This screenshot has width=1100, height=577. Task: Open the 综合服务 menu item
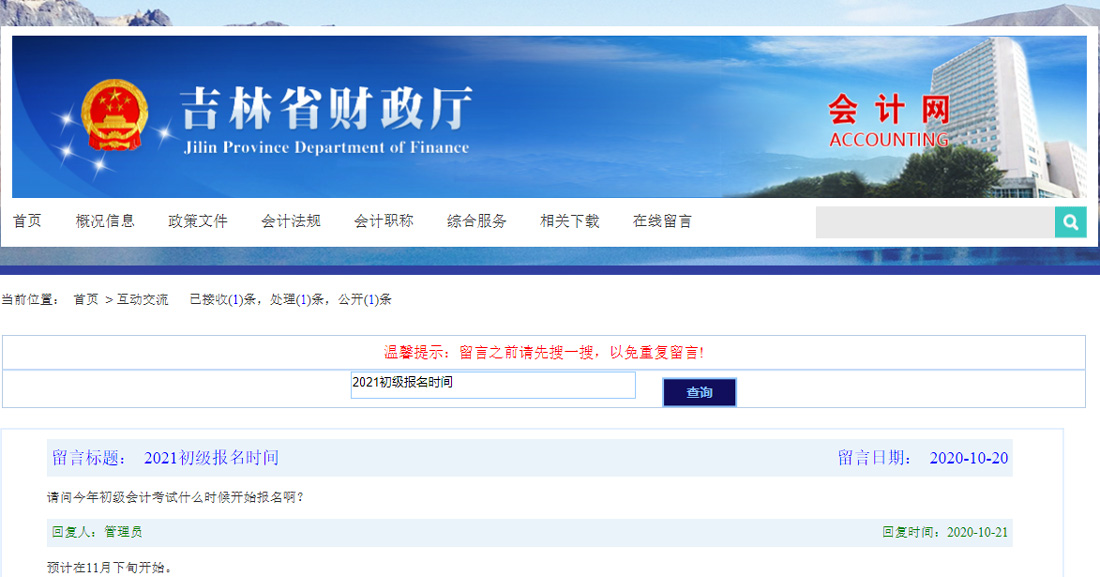point(476,221)
